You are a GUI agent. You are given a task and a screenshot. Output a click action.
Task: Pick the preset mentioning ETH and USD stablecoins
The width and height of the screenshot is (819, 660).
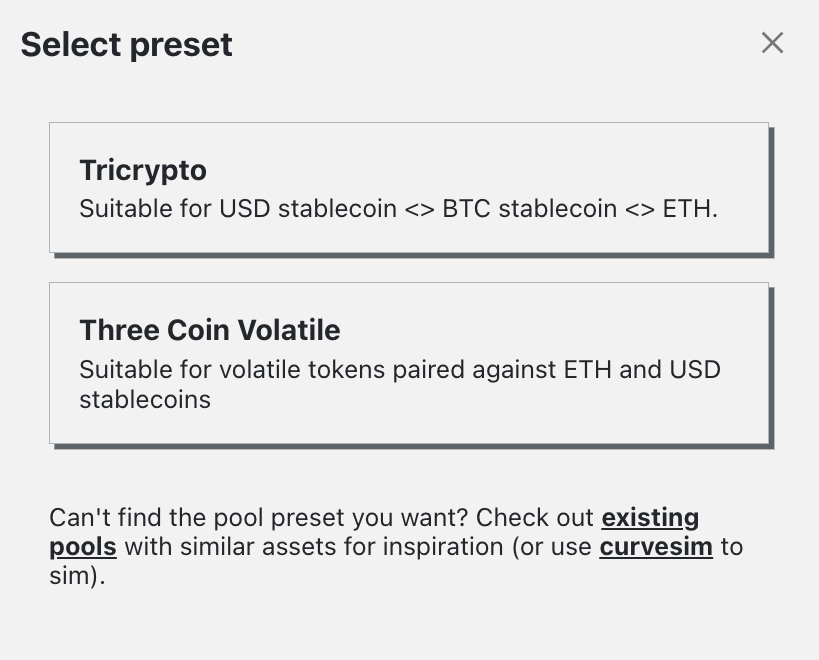(409, 363)
